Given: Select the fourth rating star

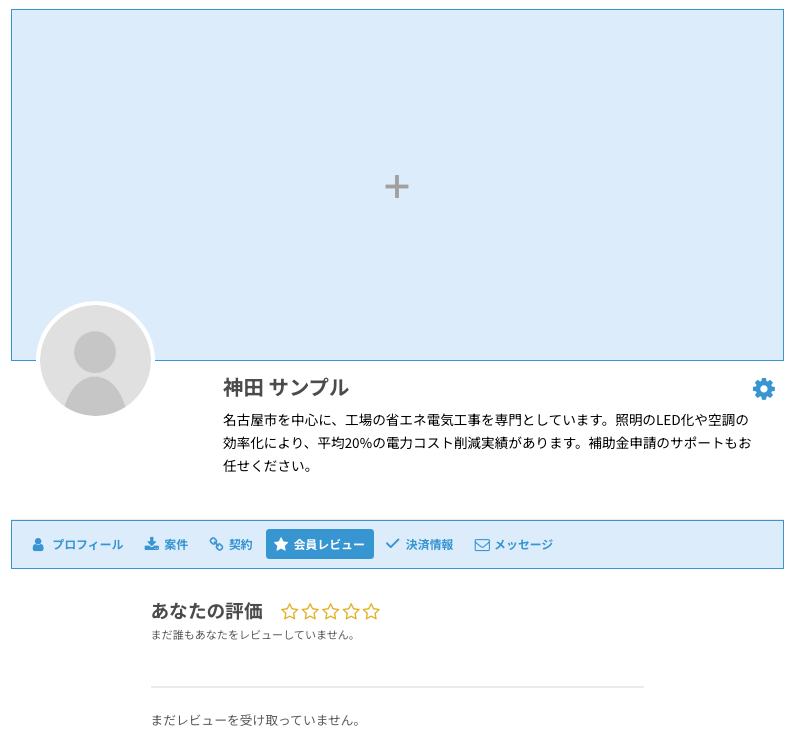Looking at the screenshot, I should click(351, 611).
